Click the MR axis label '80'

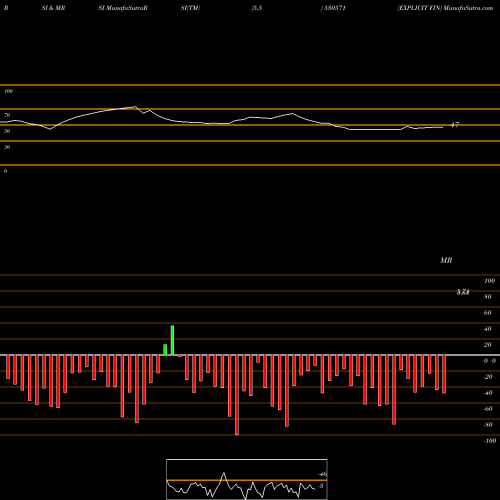click(x=488, y=297)
